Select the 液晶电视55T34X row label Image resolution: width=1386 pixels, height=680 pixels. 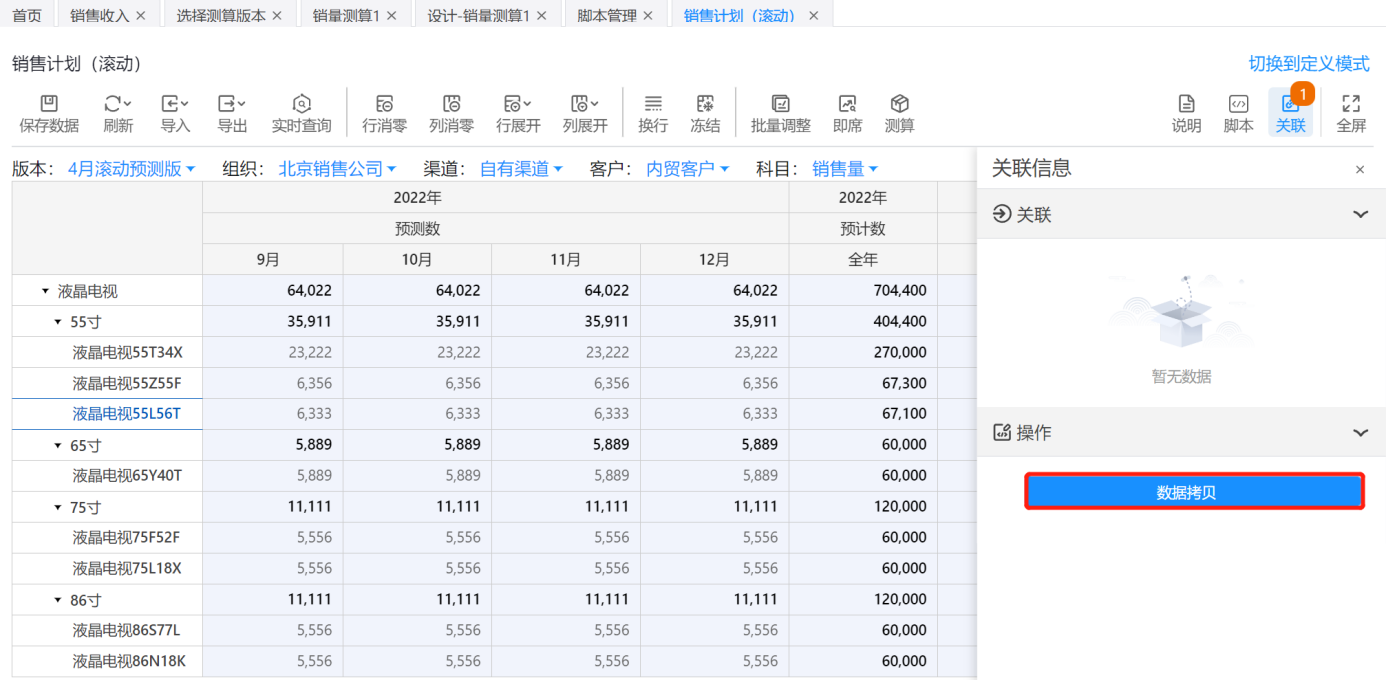[128, 352]
